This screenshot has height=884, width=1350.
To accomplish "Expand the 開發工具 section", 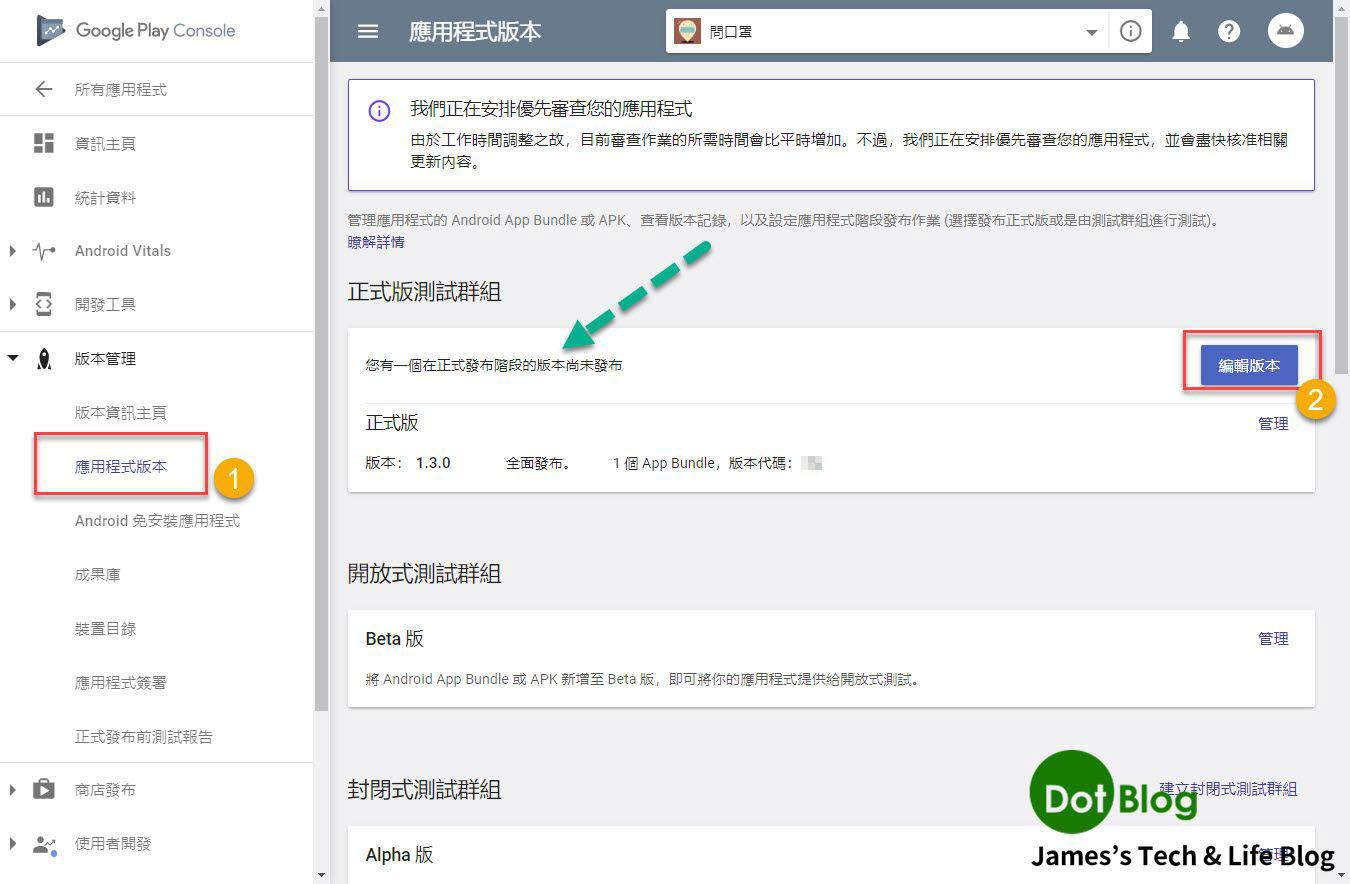I will (12, 305).
